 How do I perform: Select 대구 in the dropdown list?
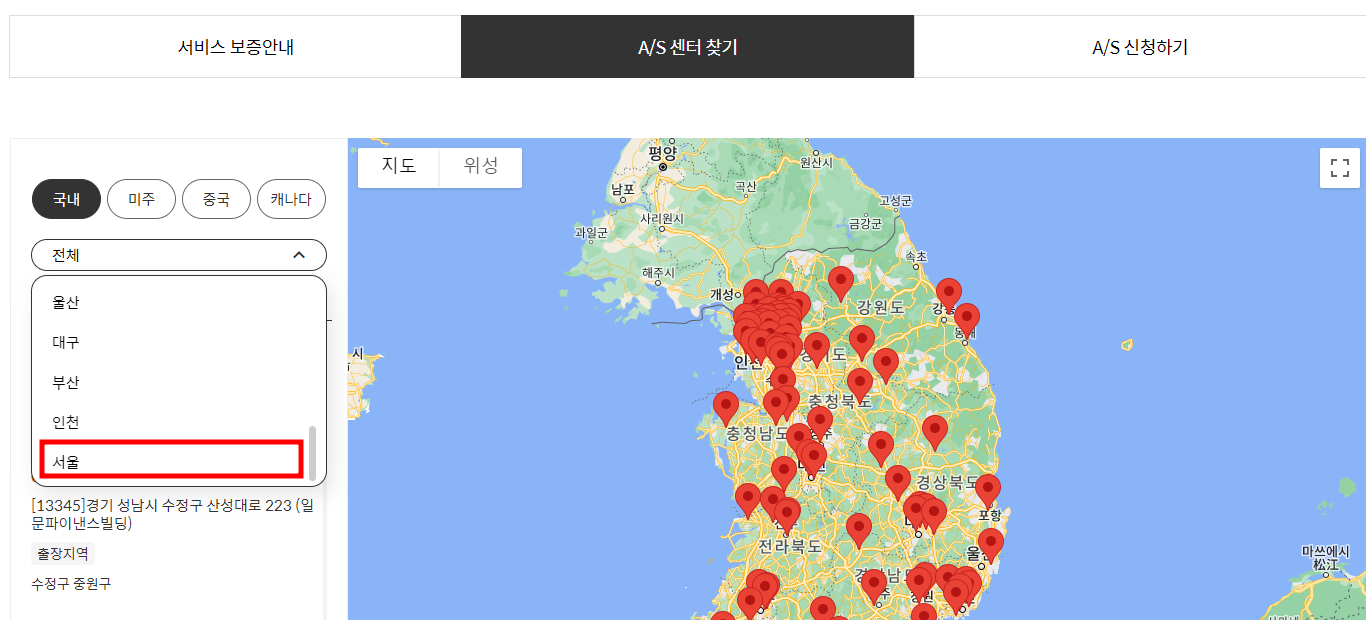tap(170, 342)
